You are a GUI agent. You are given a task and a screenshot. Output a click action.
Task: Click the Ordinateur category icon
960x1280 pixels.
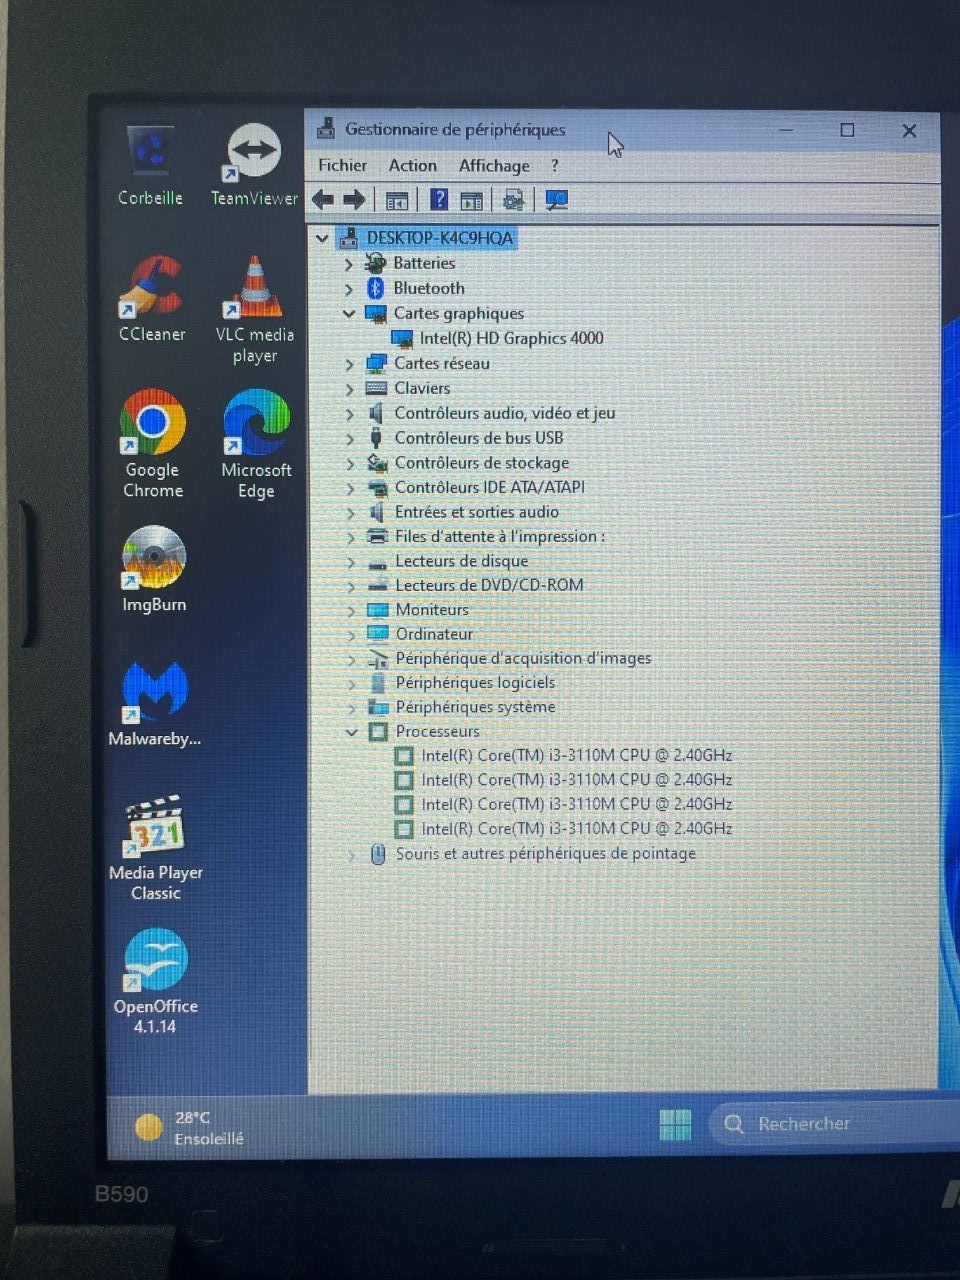click(377, 634)
